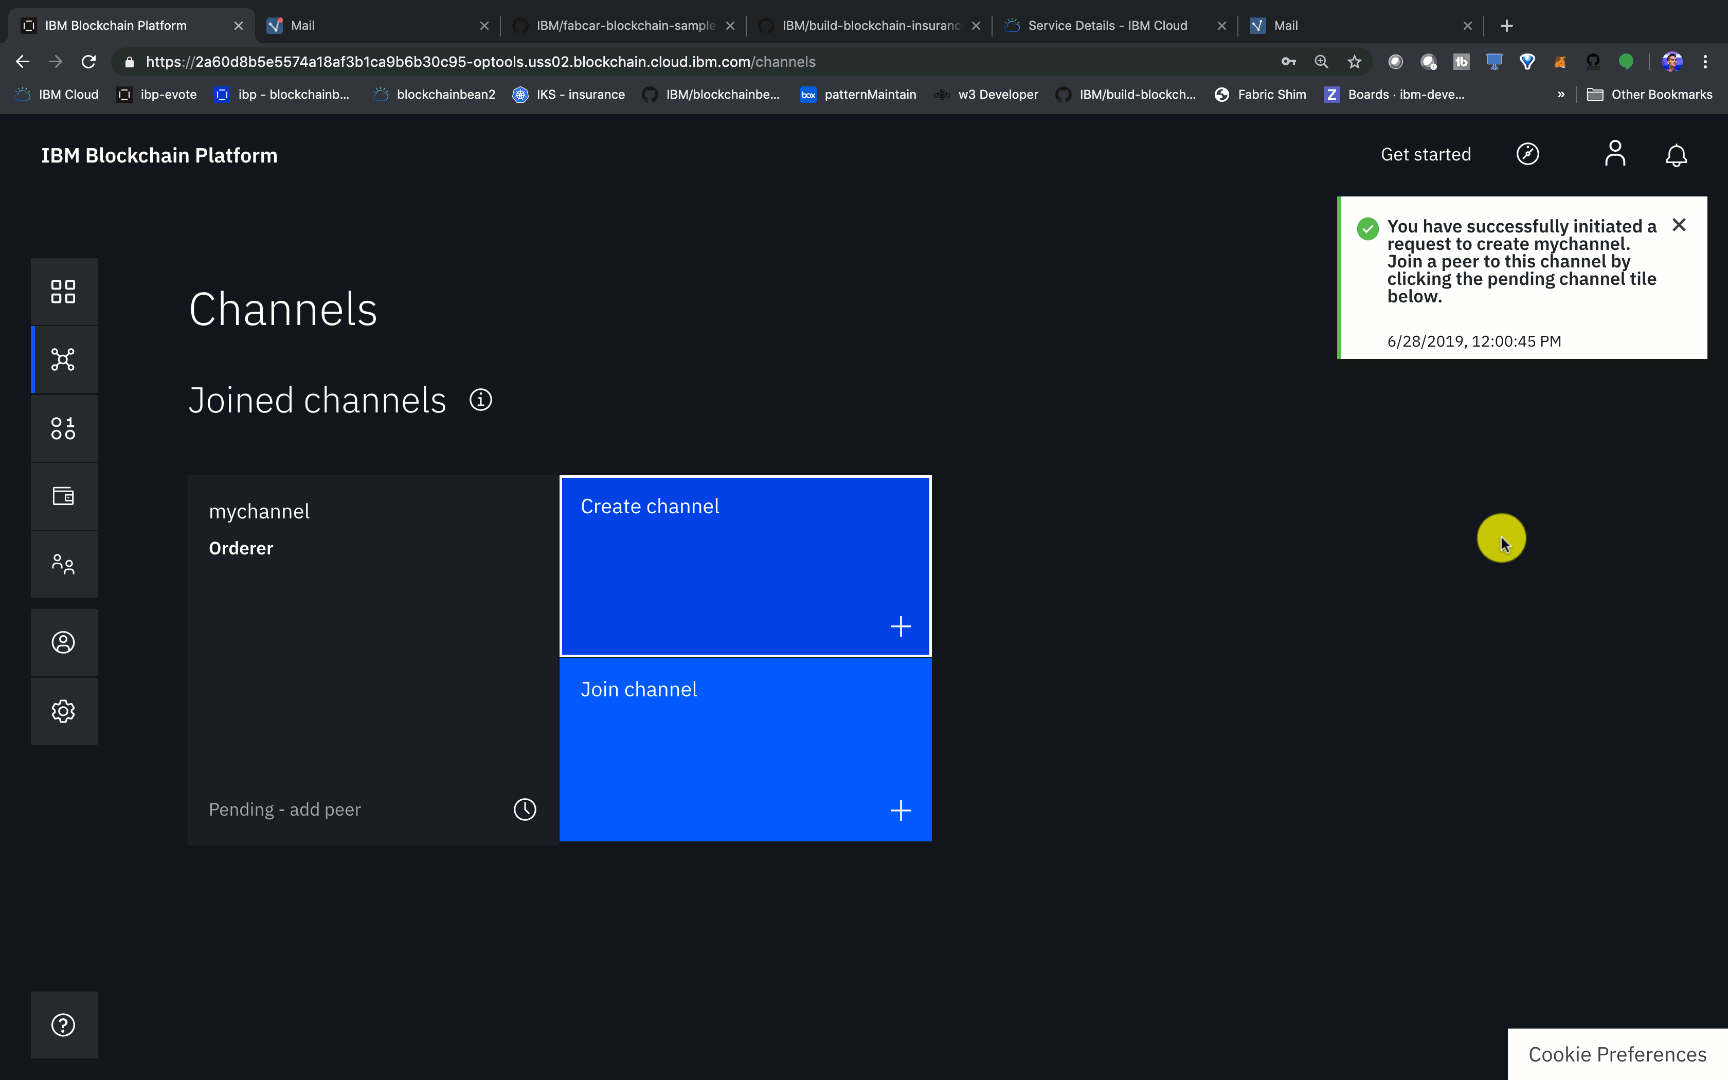Expand the hidden bookmarks chevron

(1561, 95)
